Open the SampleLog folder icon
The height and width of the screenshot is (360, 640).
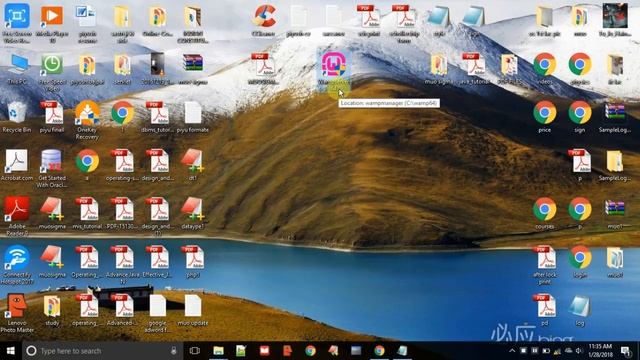point(615,161)
